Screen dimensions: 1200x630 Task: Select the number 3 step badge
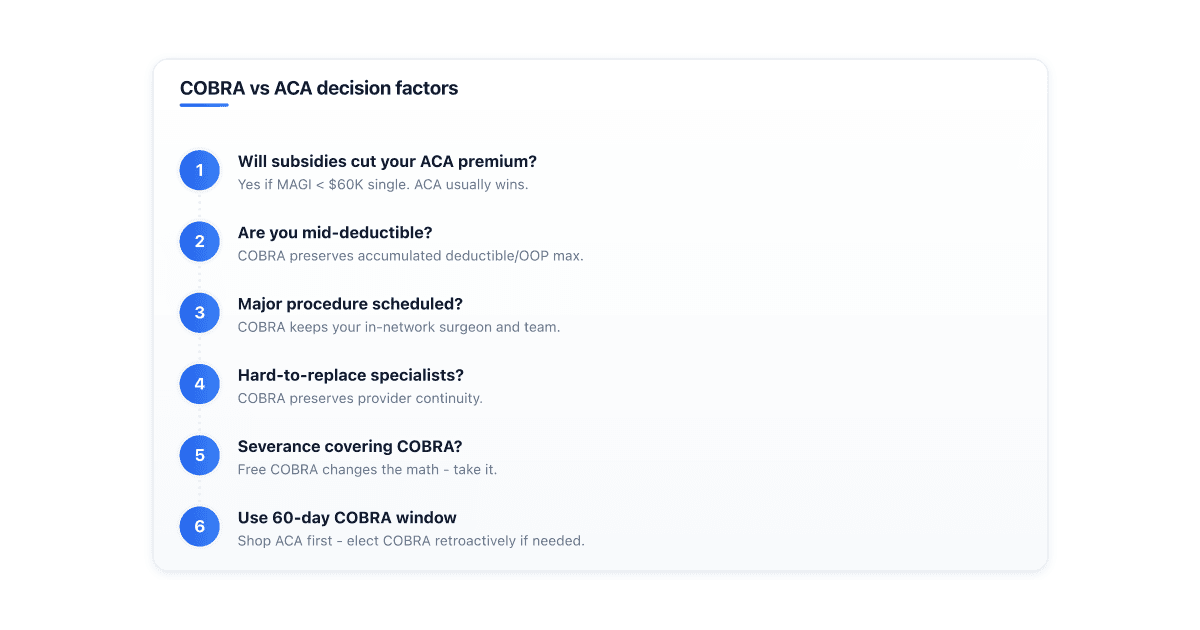199,313
